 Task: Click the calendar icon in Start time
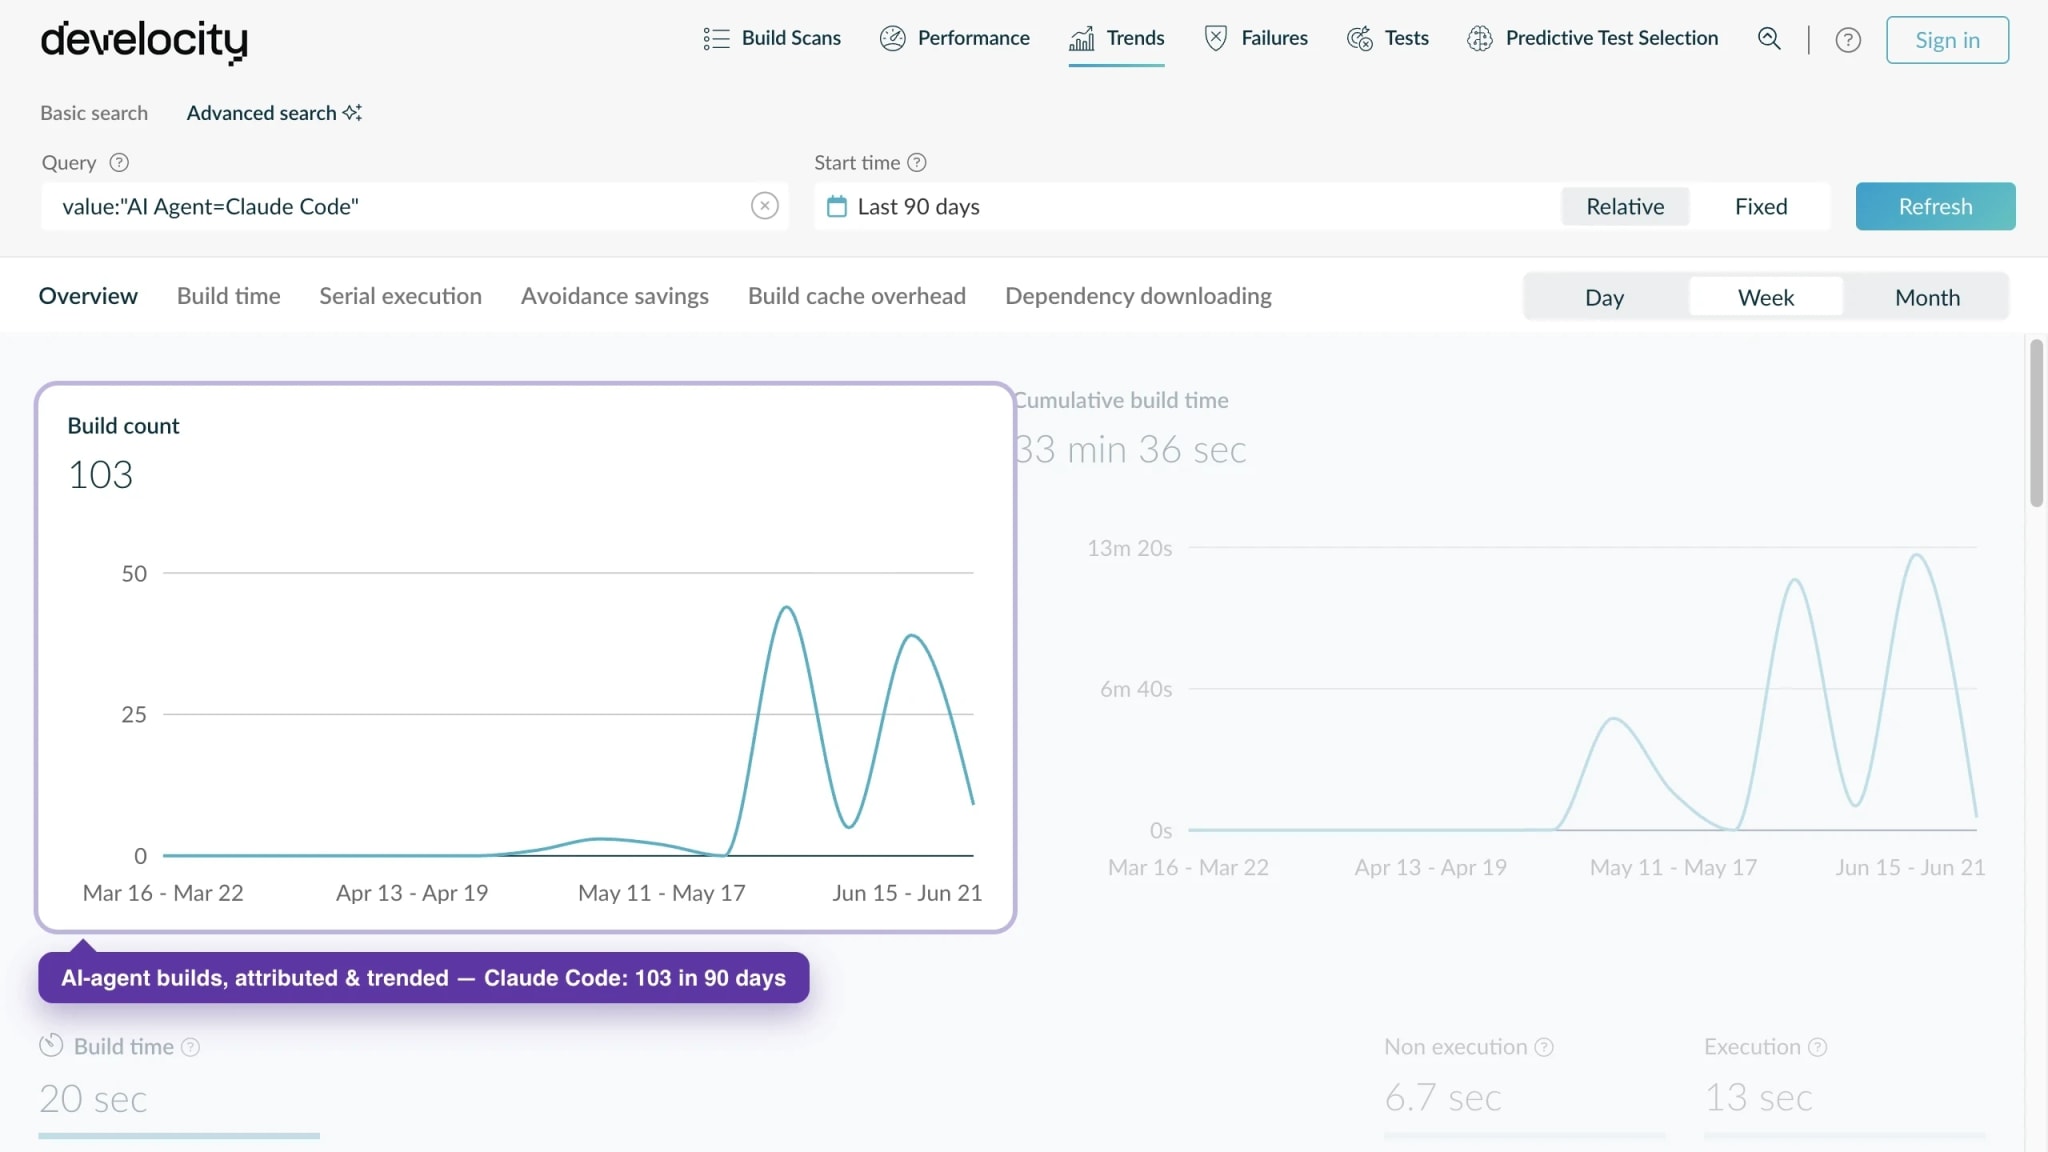pos(837,207)
